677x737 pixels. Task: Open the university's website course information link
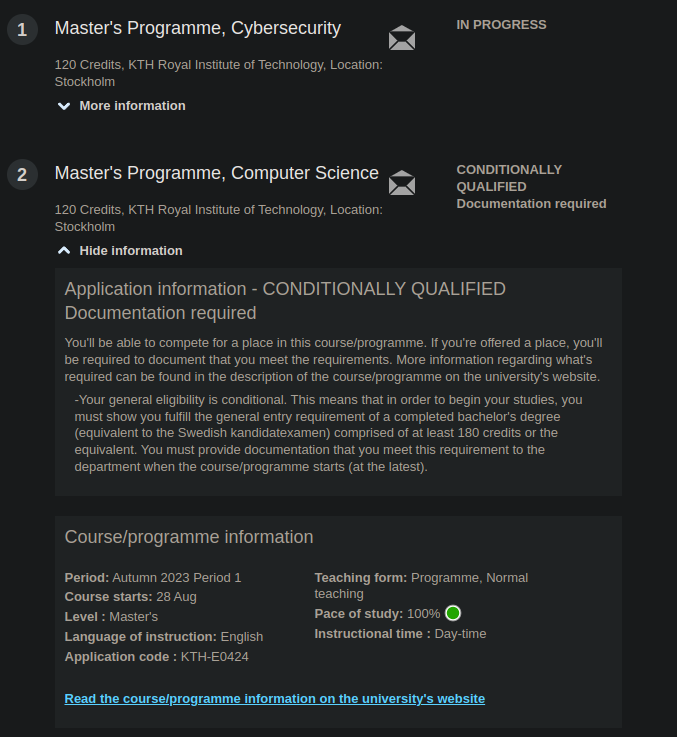pyautogui.click(x=274, y=699)
